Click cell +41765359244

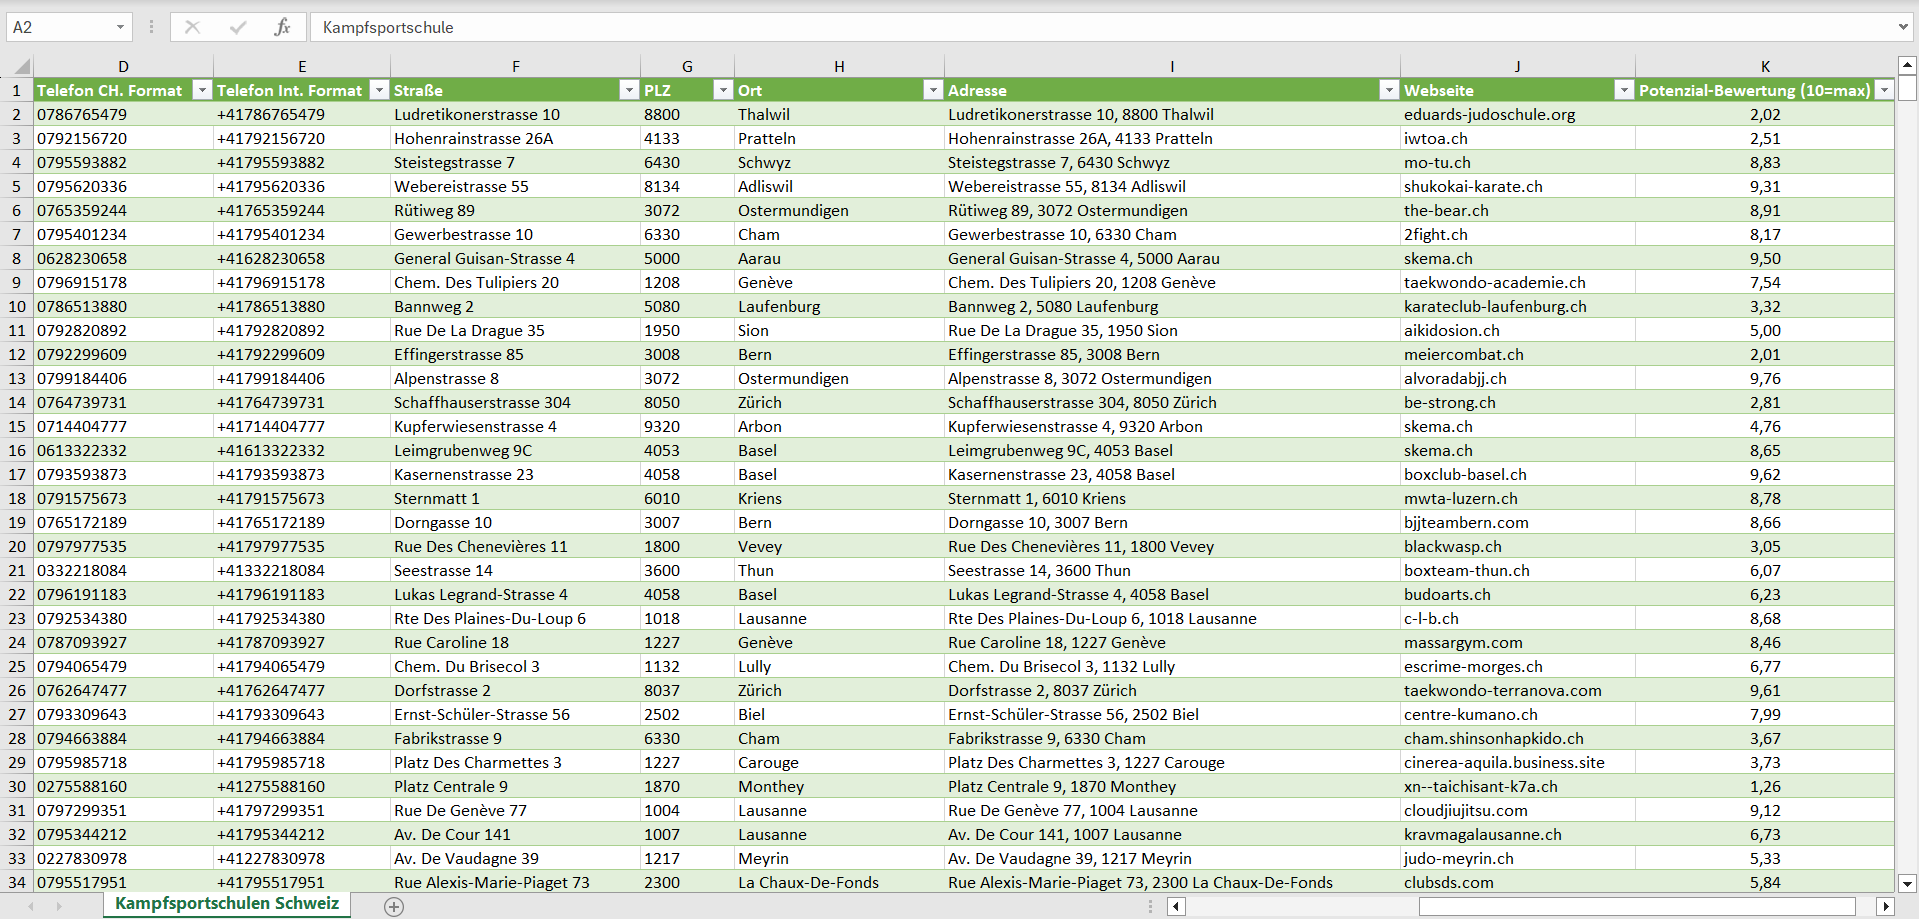click(302, 210)
